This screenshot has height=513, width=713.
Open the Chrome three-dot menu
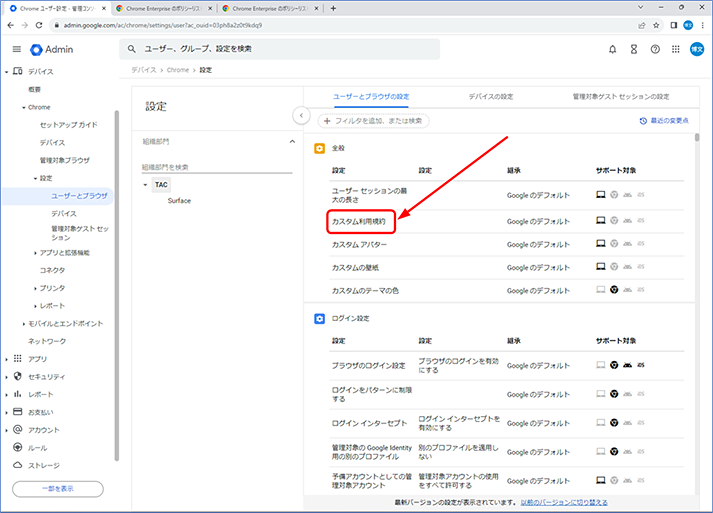703,25
